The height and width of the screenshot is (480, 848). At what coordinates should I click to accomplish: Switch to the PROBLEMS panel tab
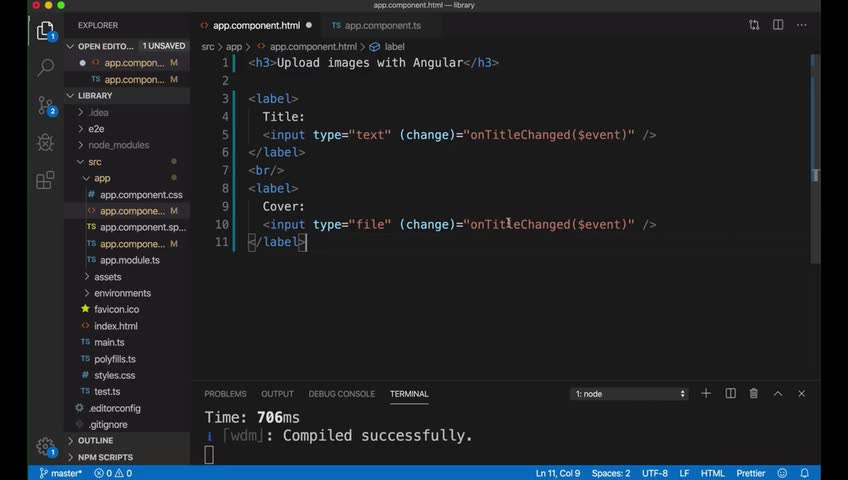coord(225,394)
